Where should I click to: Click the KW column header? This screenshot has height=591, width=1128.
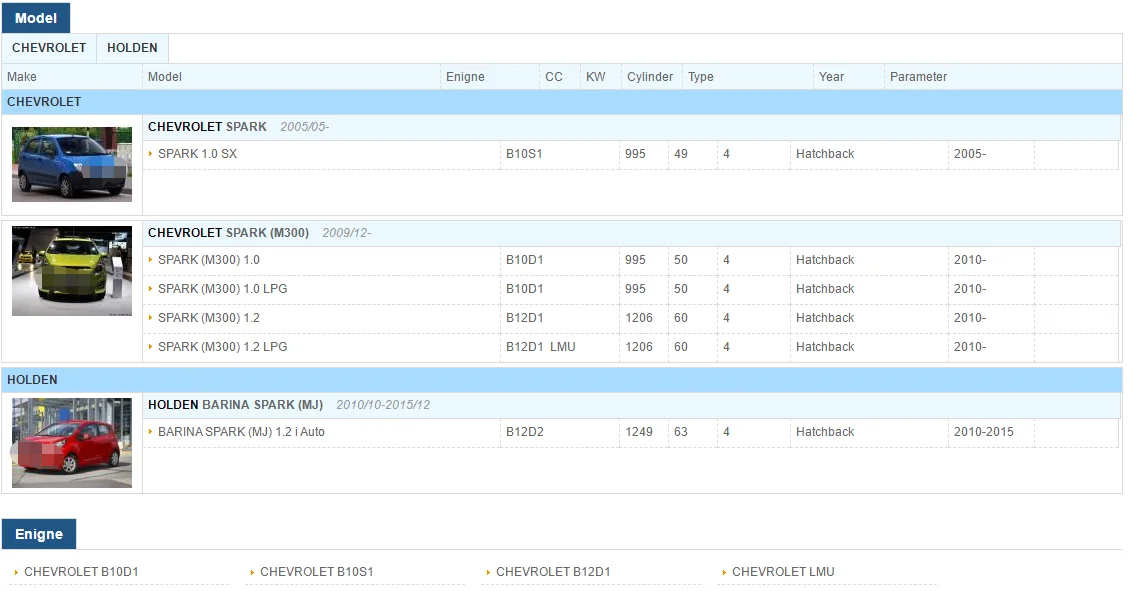(596, 77)
